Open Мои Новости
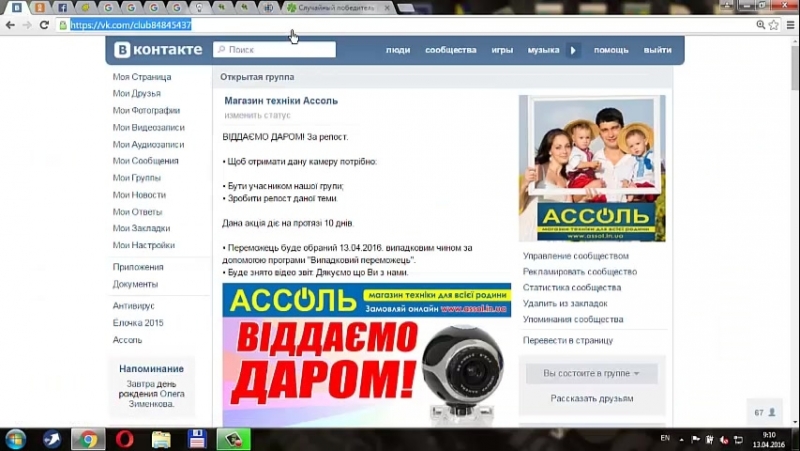 [x=139, y=194]
